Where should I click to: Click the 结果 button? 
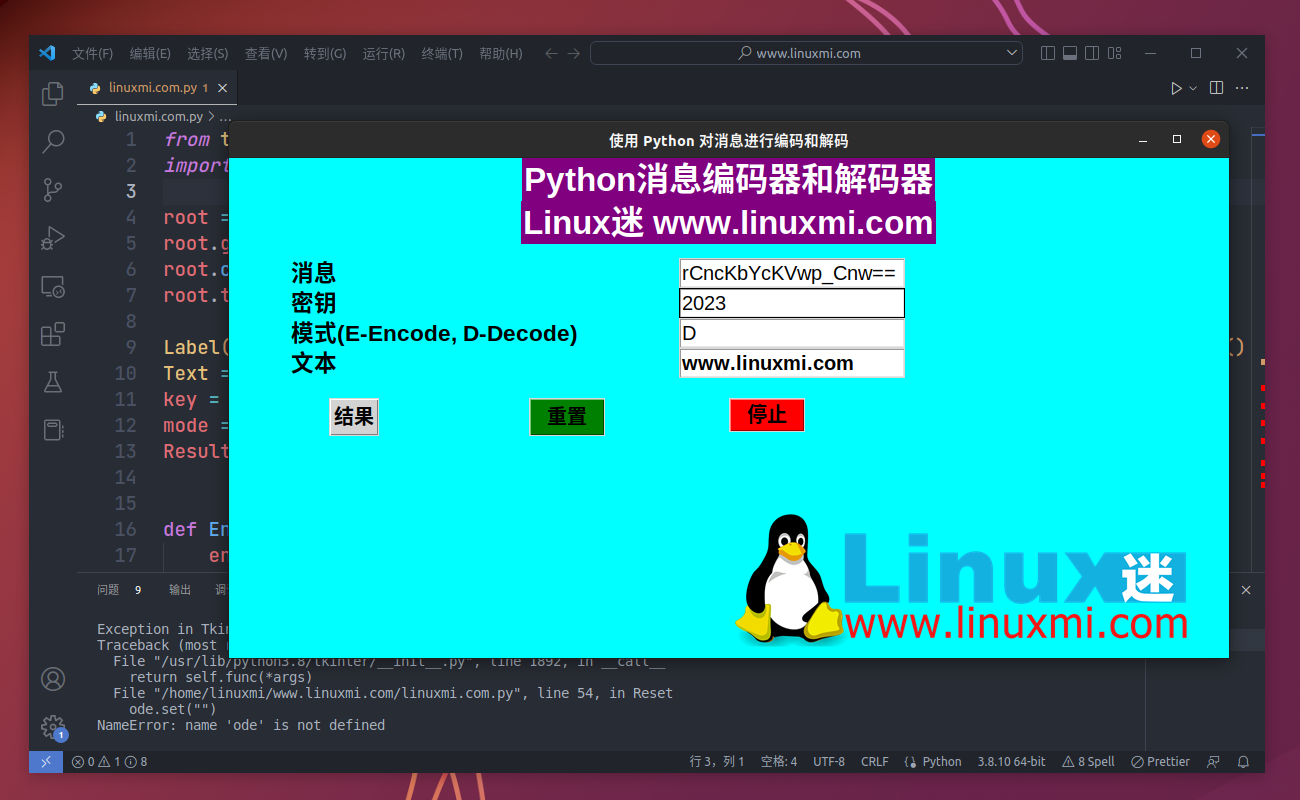(354, 416)
